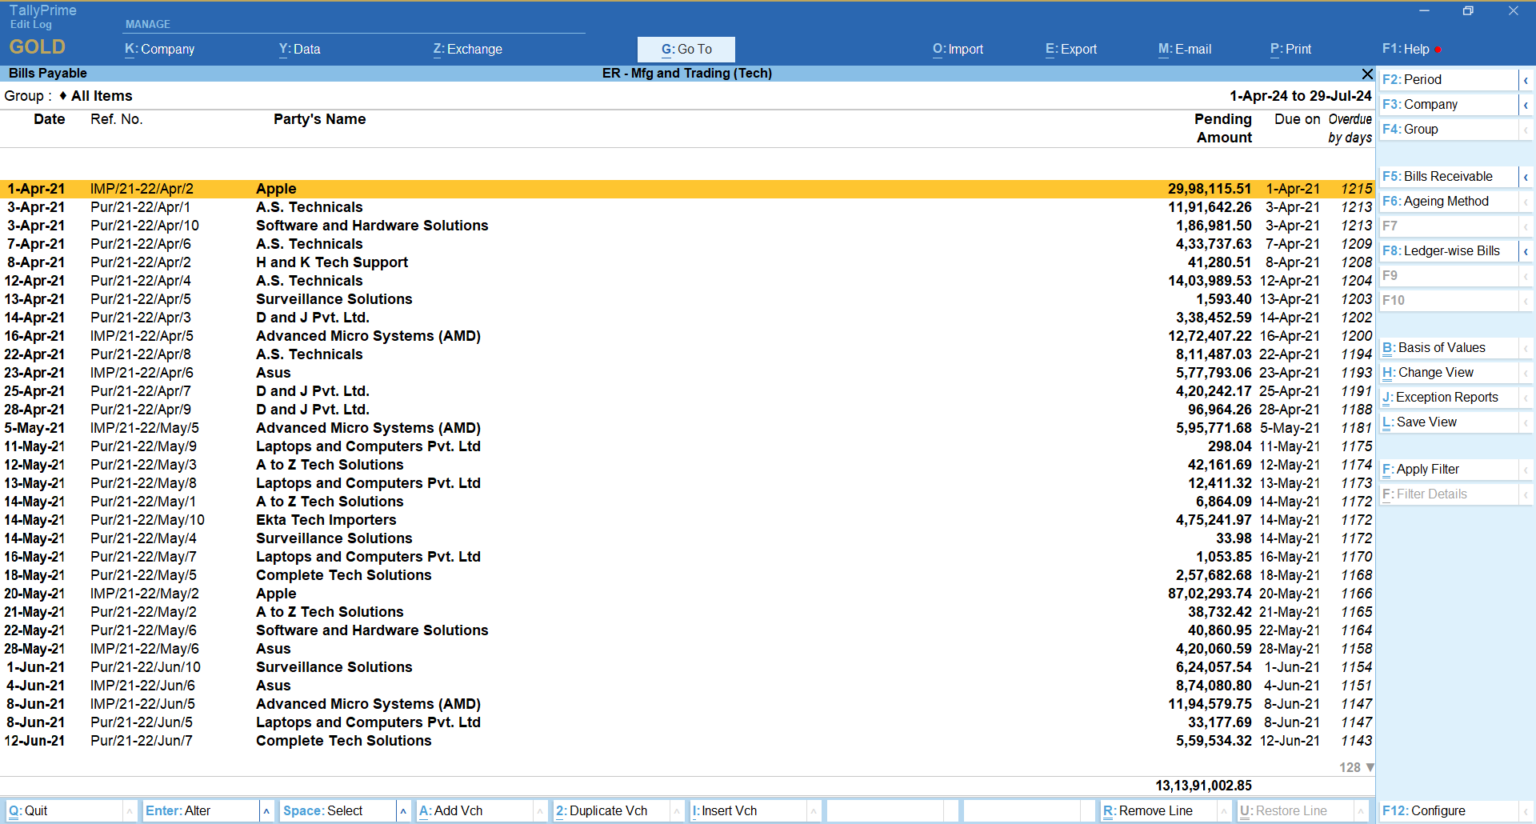Open the E-mail menu
1536x824 pixels.
point(1186,48)
